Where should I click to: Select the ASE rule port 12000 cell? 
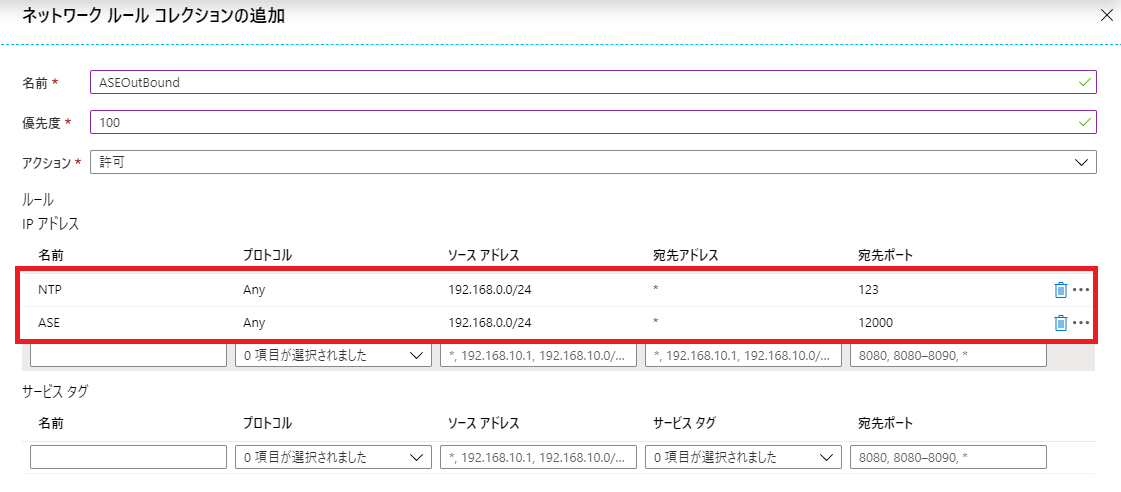[876, 323]
